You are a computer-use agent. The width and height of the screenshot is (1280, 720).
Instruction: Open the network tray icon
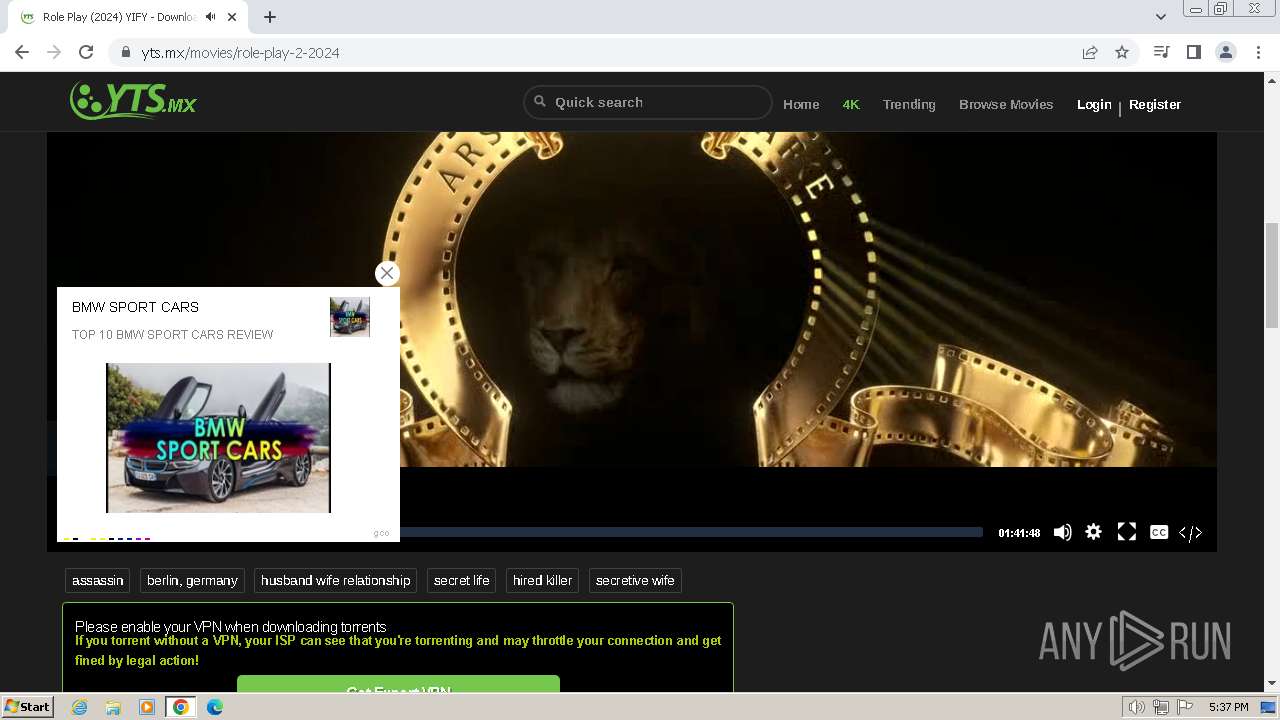pyautogui.click(x=1161, y=707)
